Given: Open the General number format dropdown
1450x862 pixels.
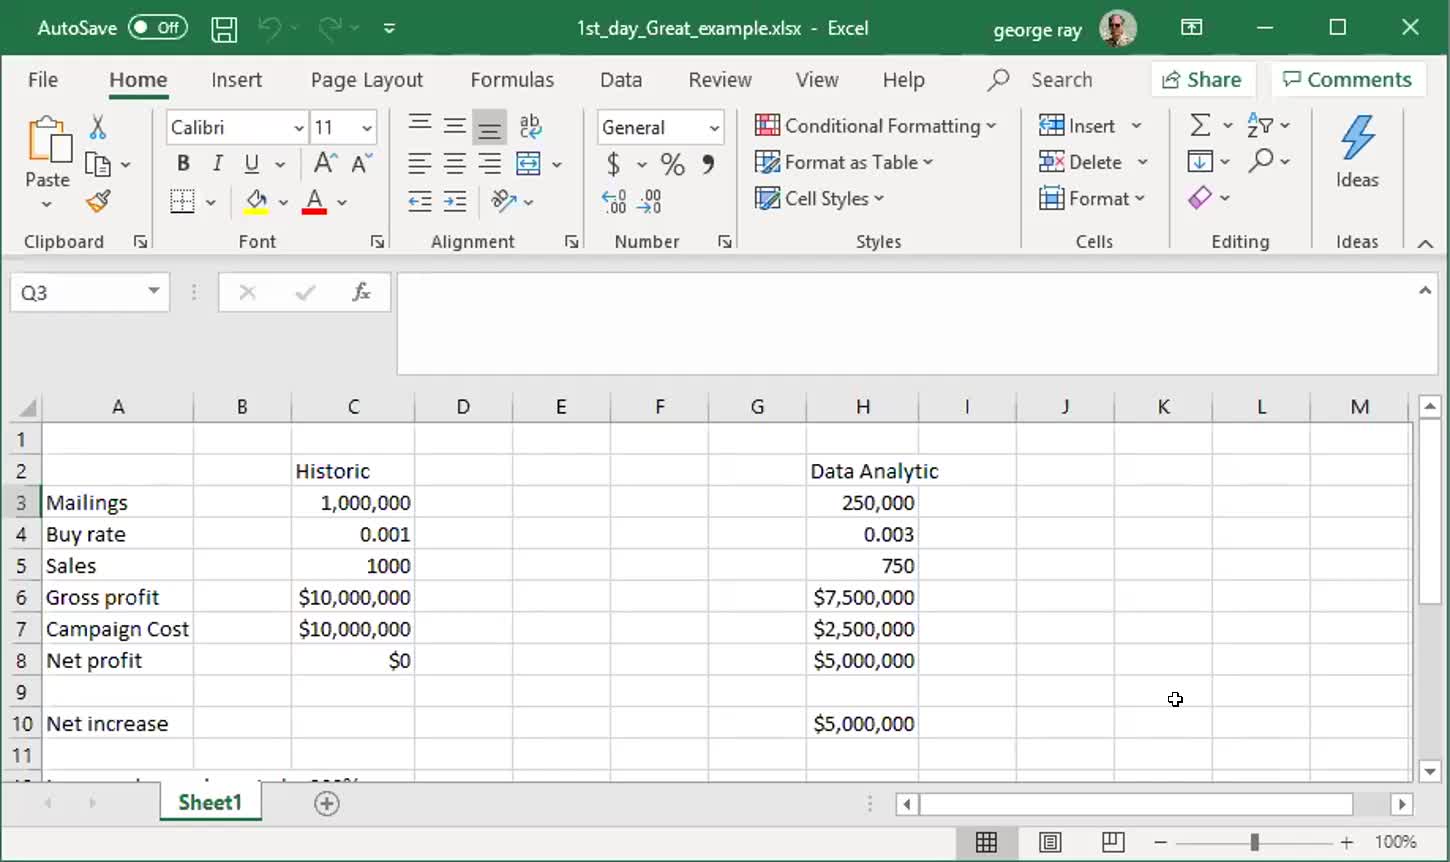Looking at the screenshot, I should pos(714,128).
